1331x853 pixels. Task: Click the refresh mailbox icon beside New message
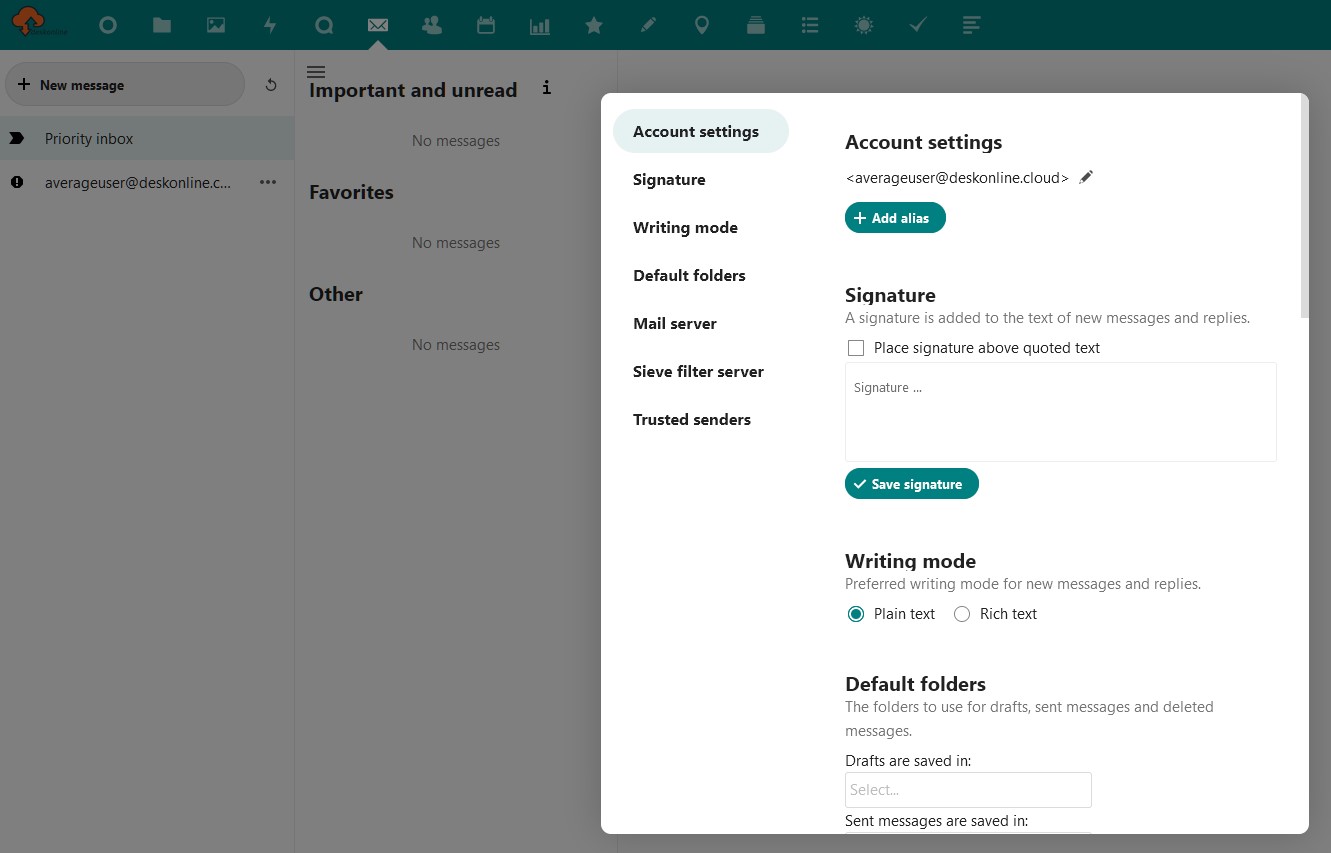pyautogui.click(x=271, y=85)
